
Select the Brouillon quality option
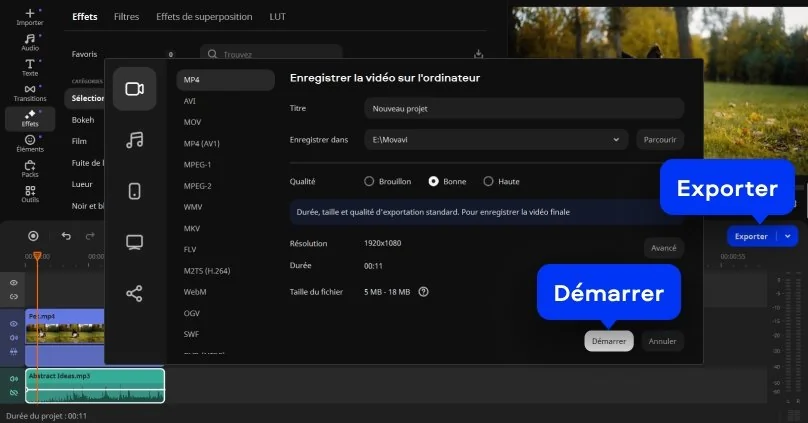[369, 182]
